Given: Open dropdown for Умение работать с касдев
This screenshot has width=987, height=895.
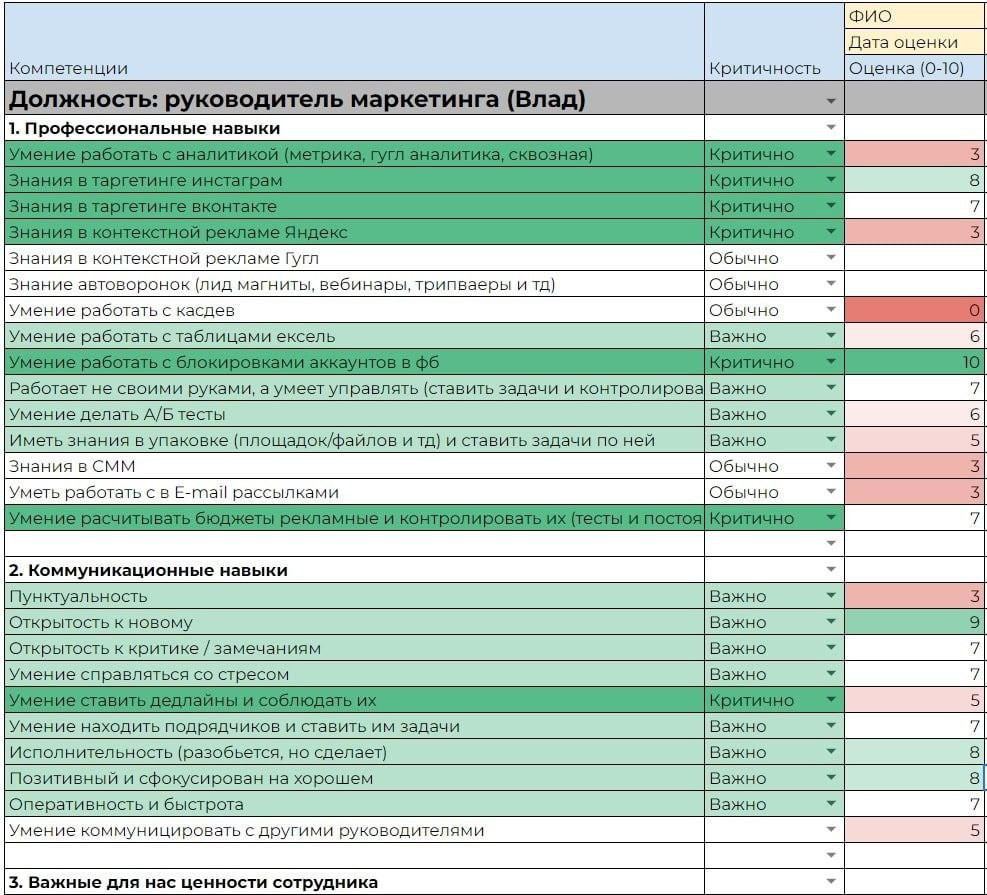Looking at the screenshot, I should (x=830, y=310).
